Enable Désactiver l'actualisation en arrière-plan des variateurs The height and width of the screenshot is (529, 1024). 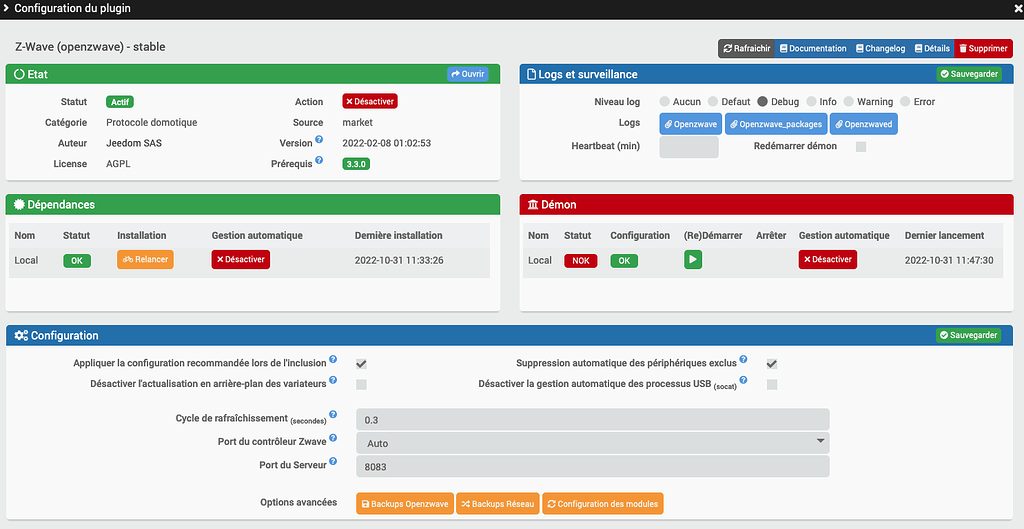coord(361,384)
